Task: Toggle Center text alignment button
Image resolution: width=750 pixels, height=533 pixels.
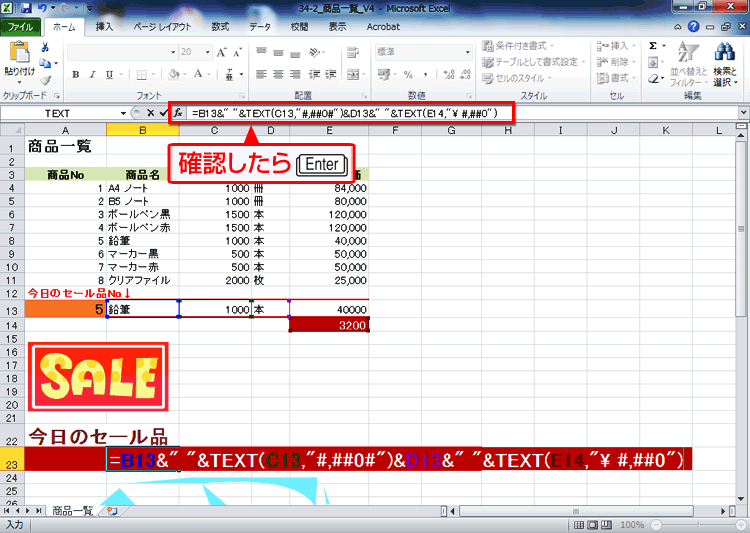Action: click(278, 74)
